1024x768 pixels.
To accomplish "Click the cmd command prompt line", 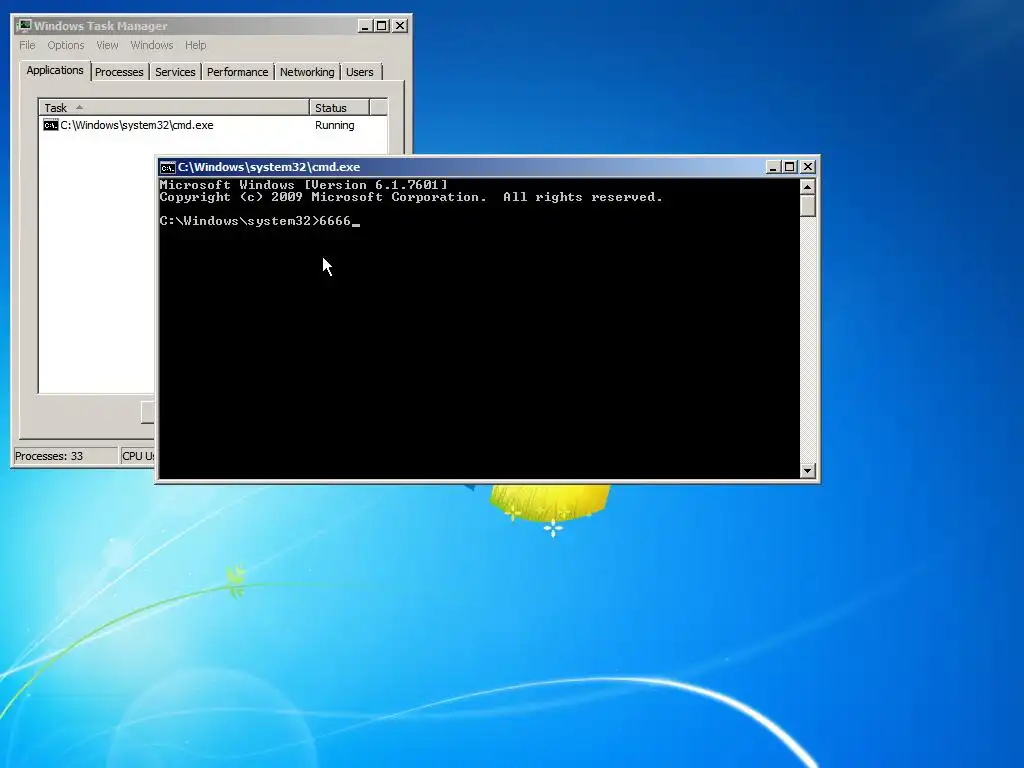I will [x=259, y=221].
